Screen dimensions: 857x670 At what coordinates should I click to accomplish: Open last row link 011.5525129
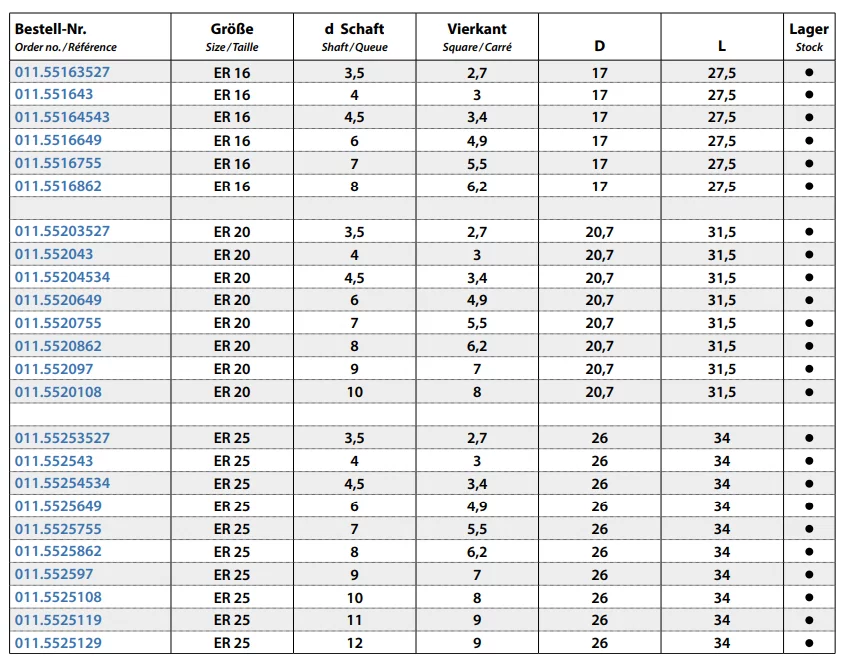[x=58, y=643]
